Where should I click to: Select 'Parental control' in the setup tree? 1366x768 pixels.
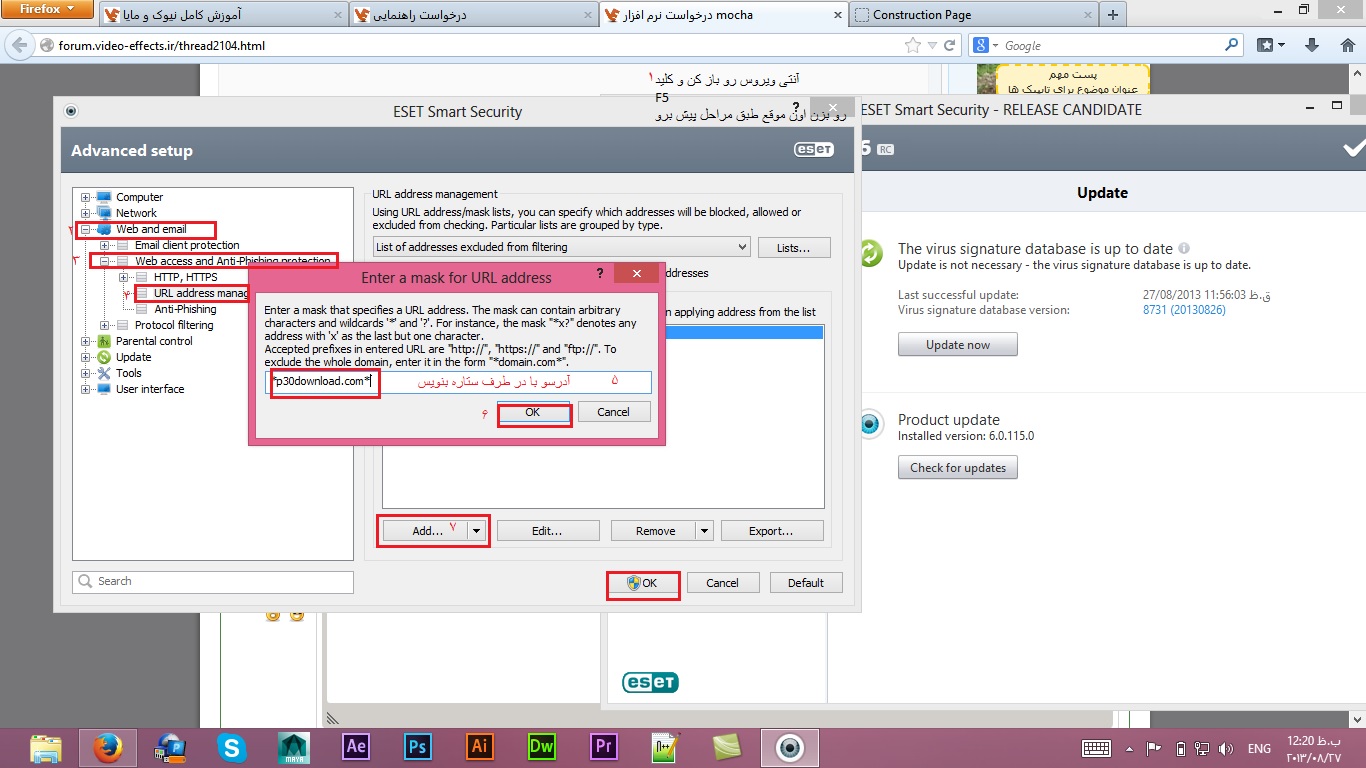pos(154,341)
